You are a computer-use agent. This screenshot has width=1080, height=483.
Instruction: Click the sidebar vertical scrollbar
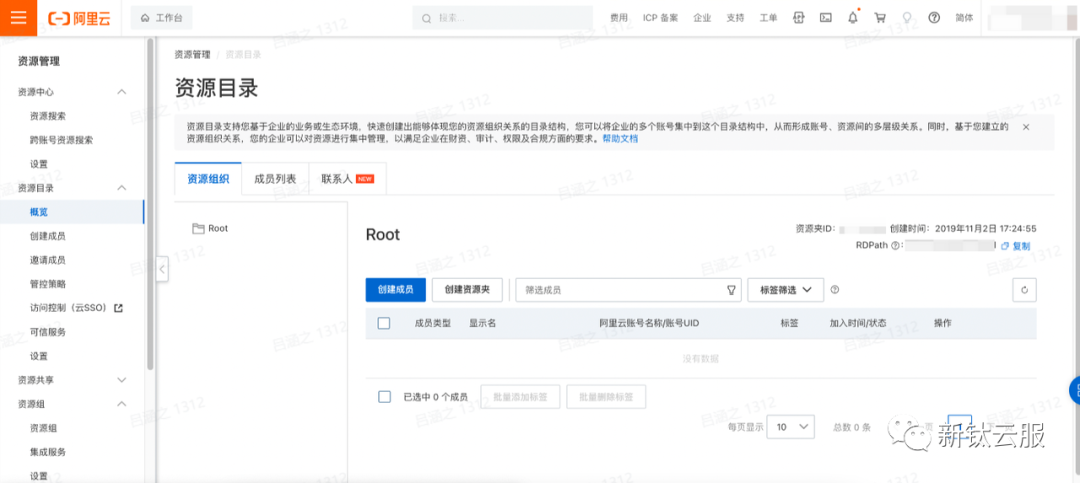point(150,203)
